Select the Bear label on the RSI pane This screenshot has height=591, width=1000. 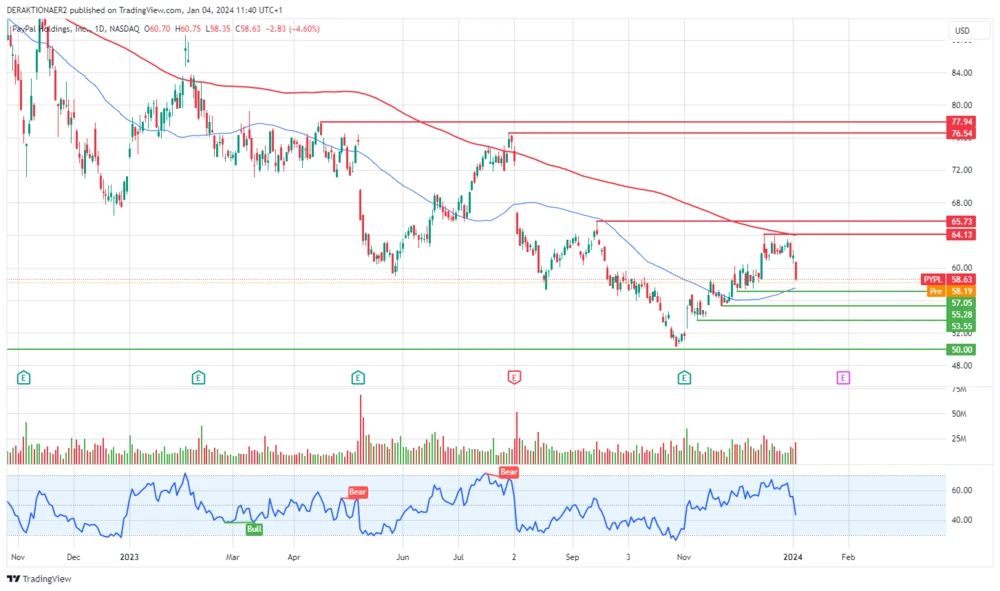click(x=356, y=491)
